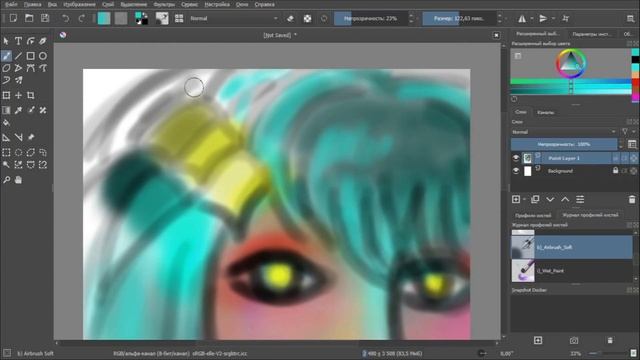Select the Fill bucket tool
Viewport: 640px width, 360px height.
coord(6,122)
